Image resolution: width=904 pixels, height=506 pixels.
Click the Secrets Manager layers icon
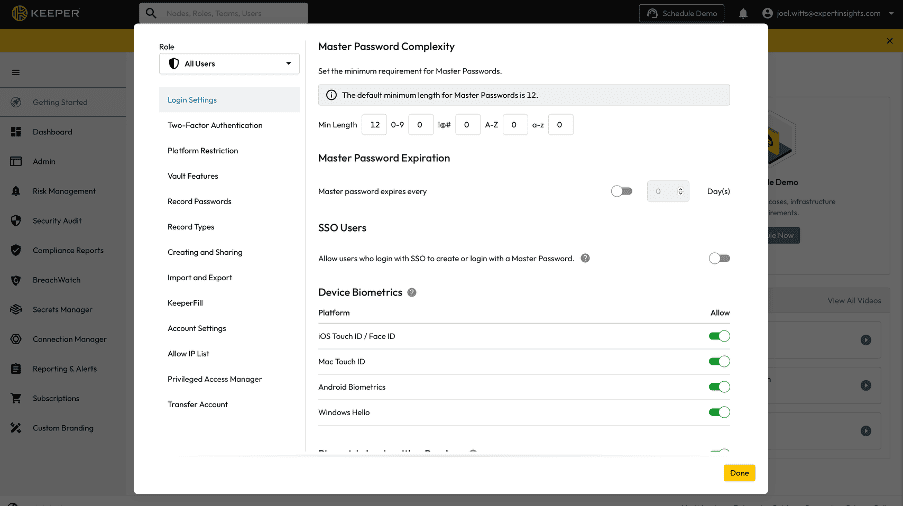16,309
